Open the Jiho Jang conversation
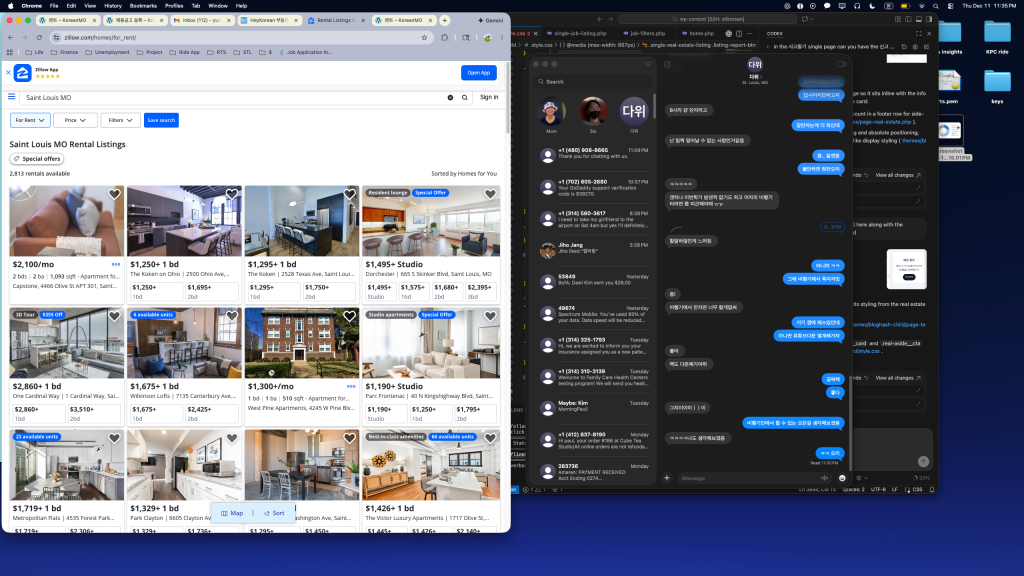This screenshot has width=1024, height=576. tap(592, 249)
